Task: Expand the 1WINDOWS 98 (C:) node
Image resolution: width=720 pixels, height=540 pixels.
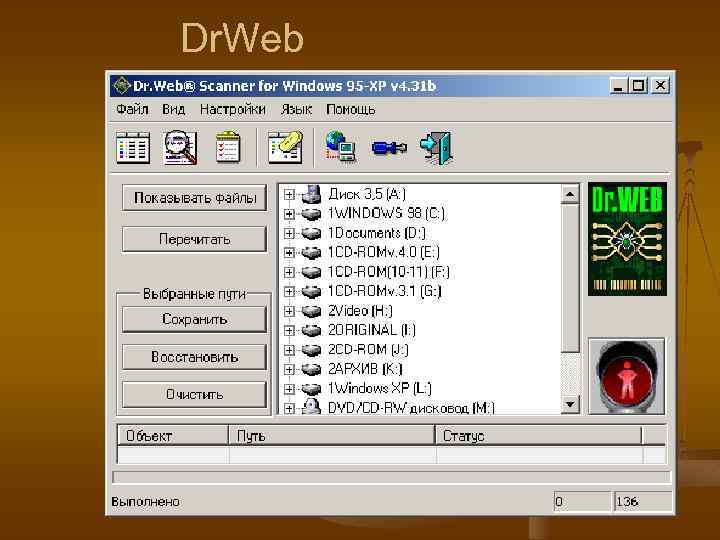Action: [289, 214]
